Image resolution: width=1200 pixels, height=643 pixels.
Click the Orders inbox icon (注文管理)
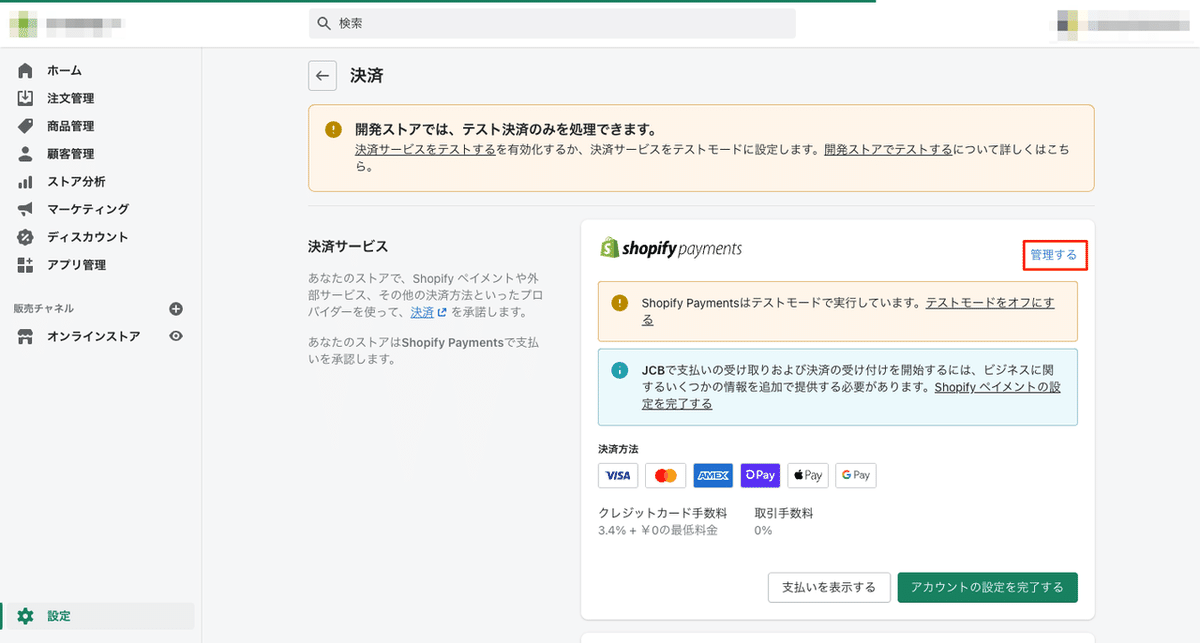click(x=25, y=98)
